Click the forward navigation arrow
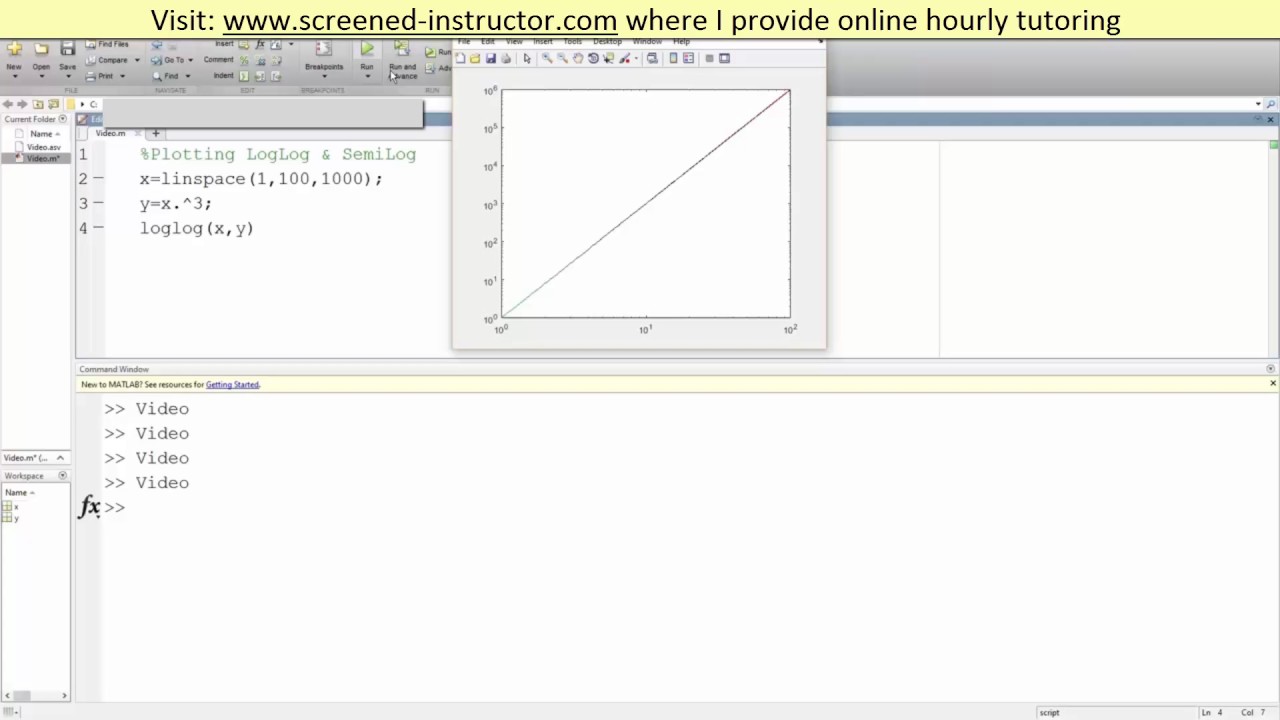 point(22,104)
